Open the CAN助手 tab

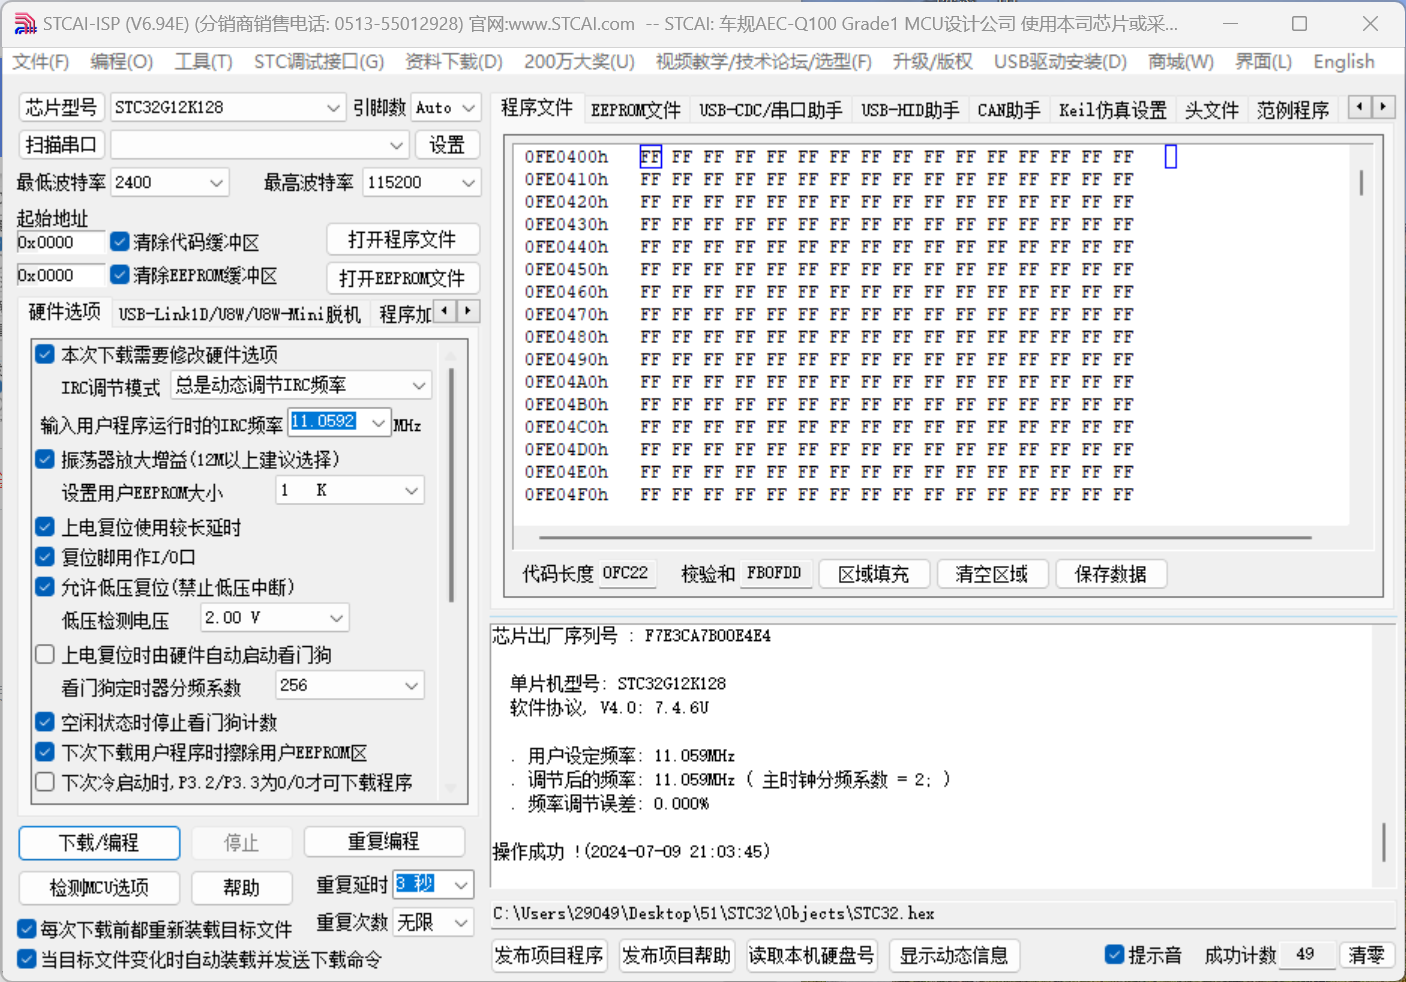[1009, 110]
